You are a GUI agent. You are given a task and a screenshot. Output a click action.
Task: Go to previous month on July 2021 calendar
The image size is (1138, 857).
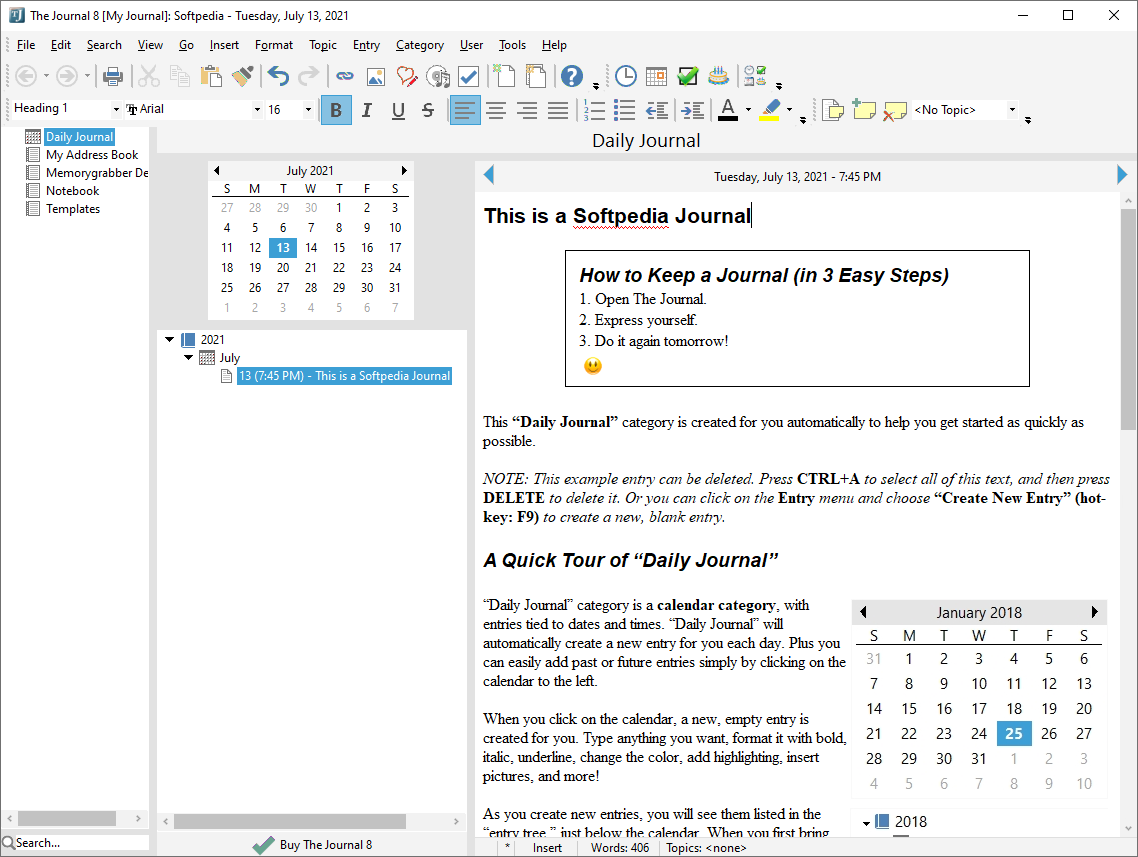click(216, 171)
